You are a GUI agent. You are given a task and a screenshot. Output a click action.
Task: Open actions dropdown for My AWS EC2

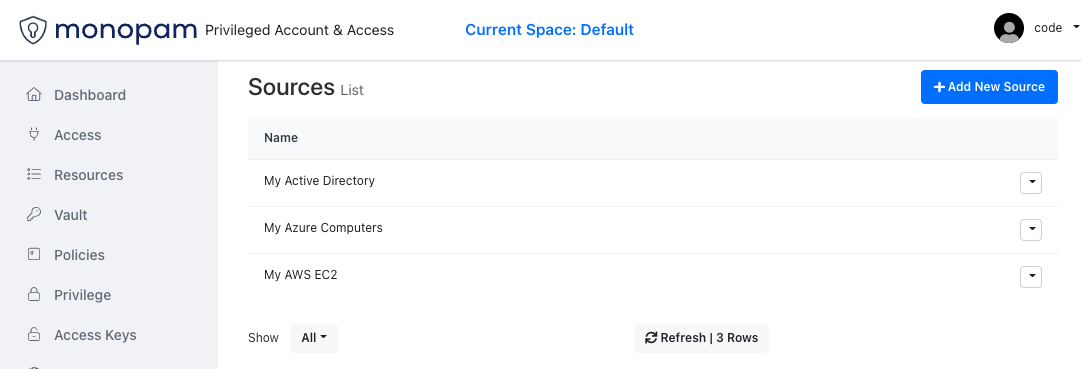pos(1031,277)
